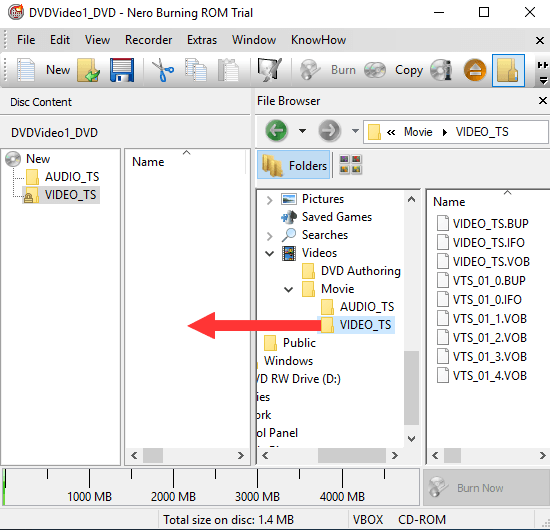The image size is (550, 530).
Task: Close the compilation document from menu bar
Action: click(540, 40)
